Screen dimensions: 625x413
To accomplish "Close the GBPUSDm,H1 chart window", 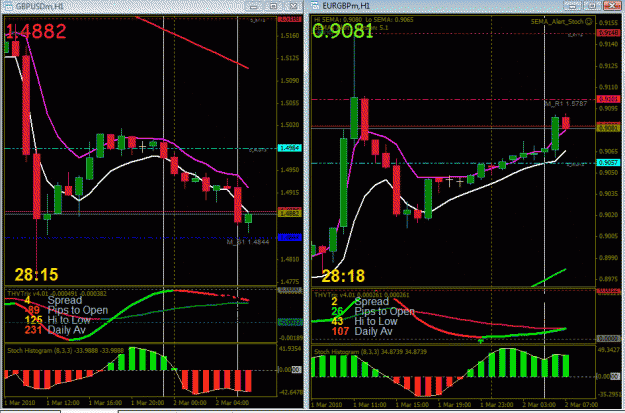I will pyautogui.click(x=294, y=6).
